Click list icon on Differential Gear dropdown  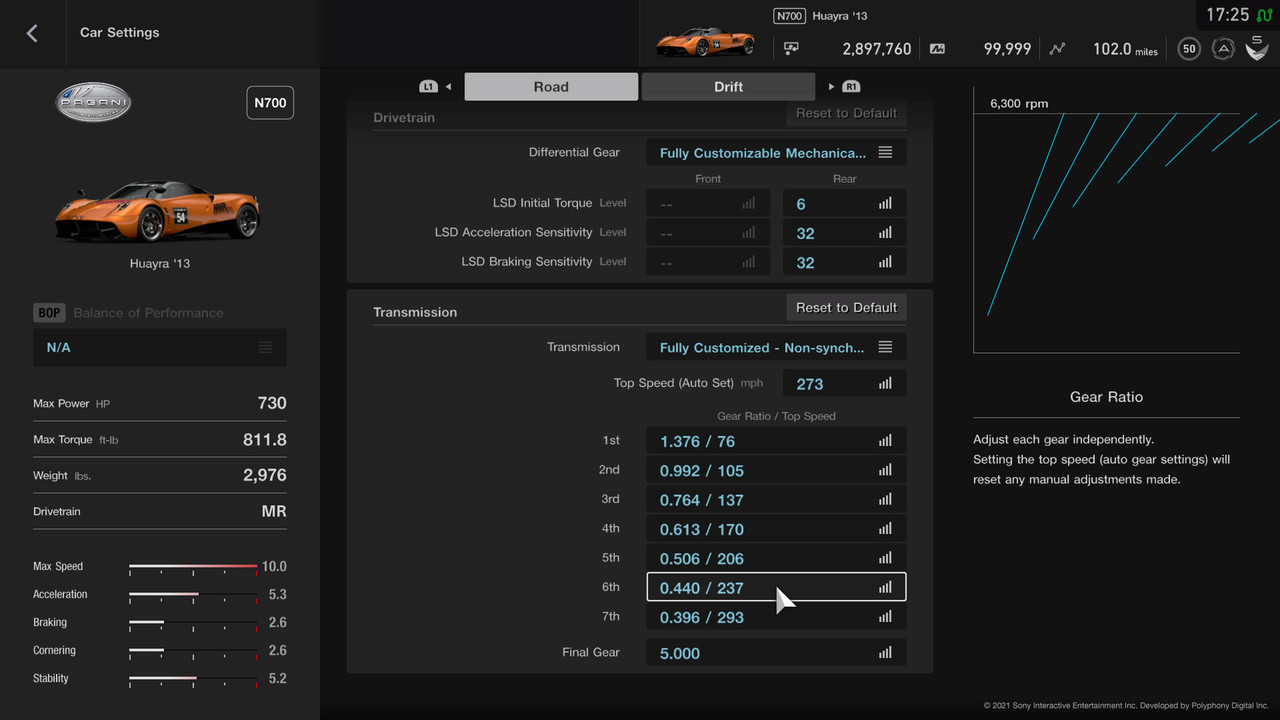tap(885, 153)
